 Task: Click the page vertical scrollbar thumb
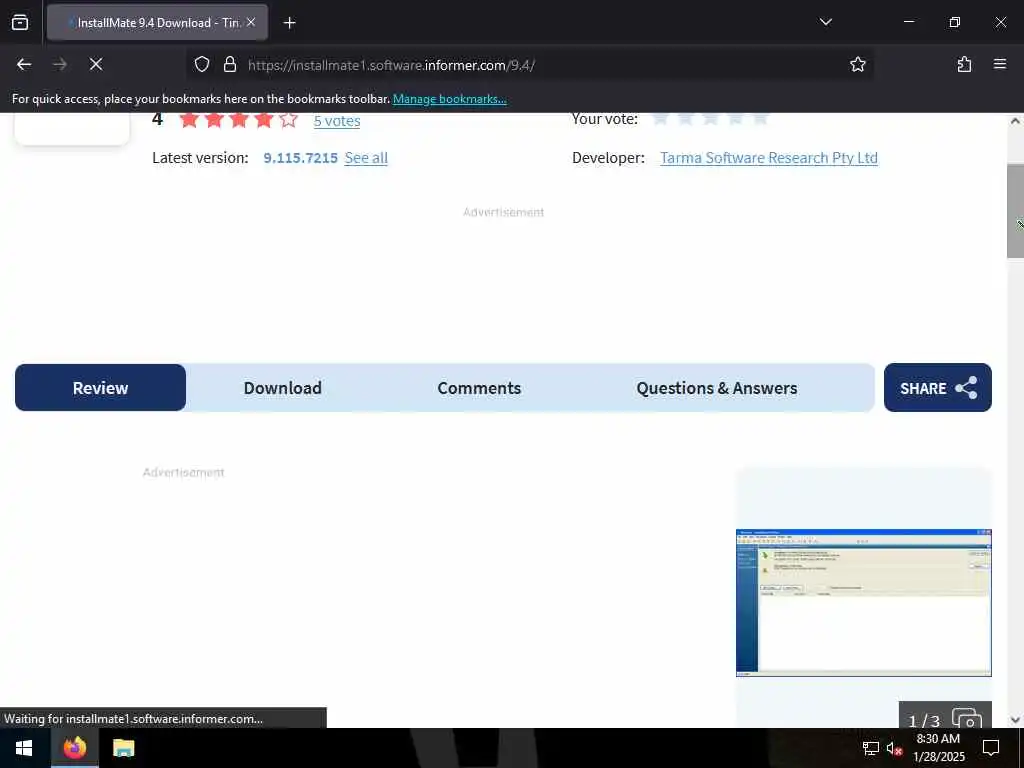coord(1015,210)
